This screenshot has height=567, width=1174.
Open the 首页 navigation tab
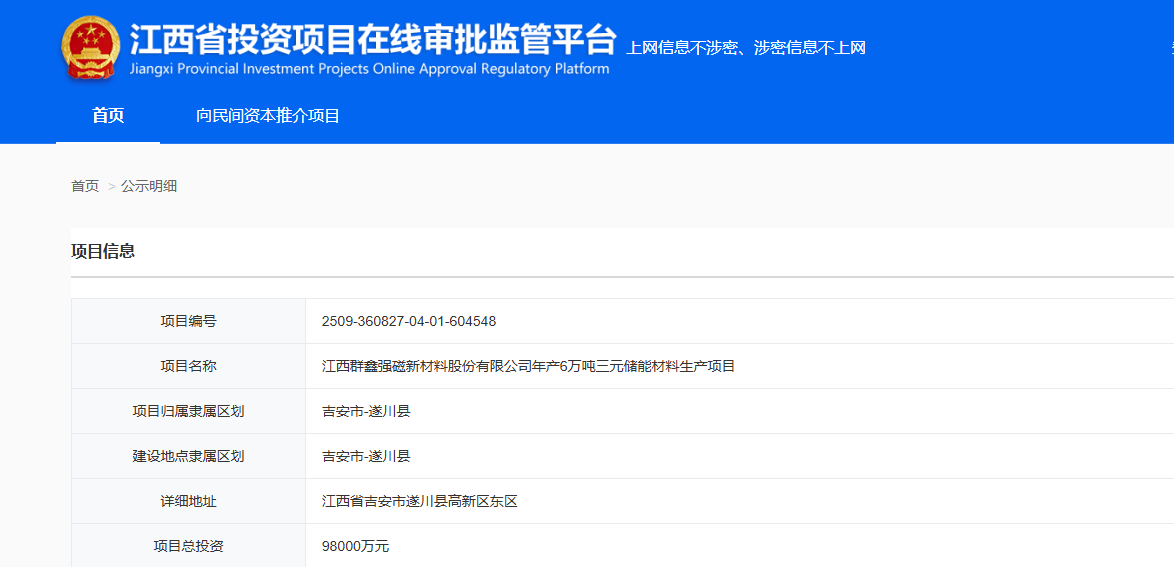108,116
